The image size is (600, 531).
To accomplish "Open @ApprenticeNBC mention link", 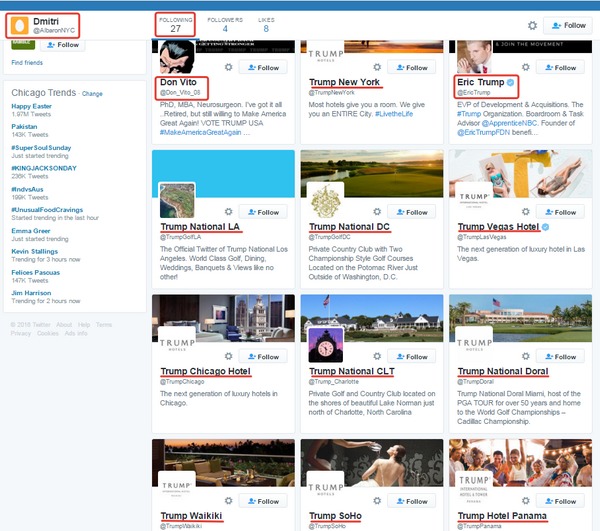I will point(509,123).
